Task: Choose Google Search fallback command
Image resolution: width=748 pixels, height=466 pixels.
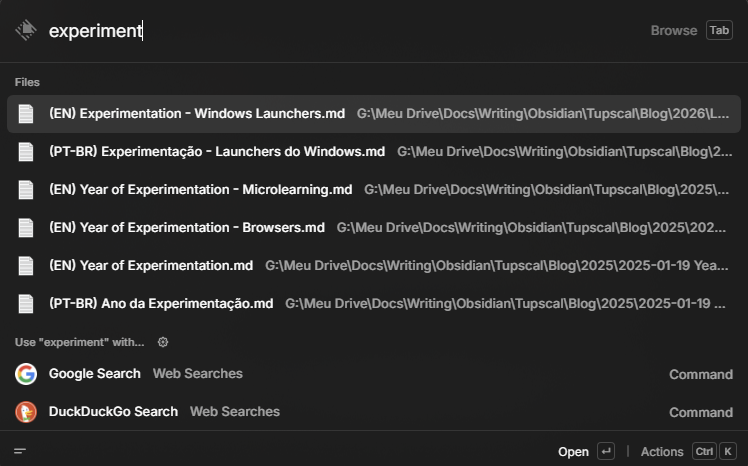Action: coord(374,373)
